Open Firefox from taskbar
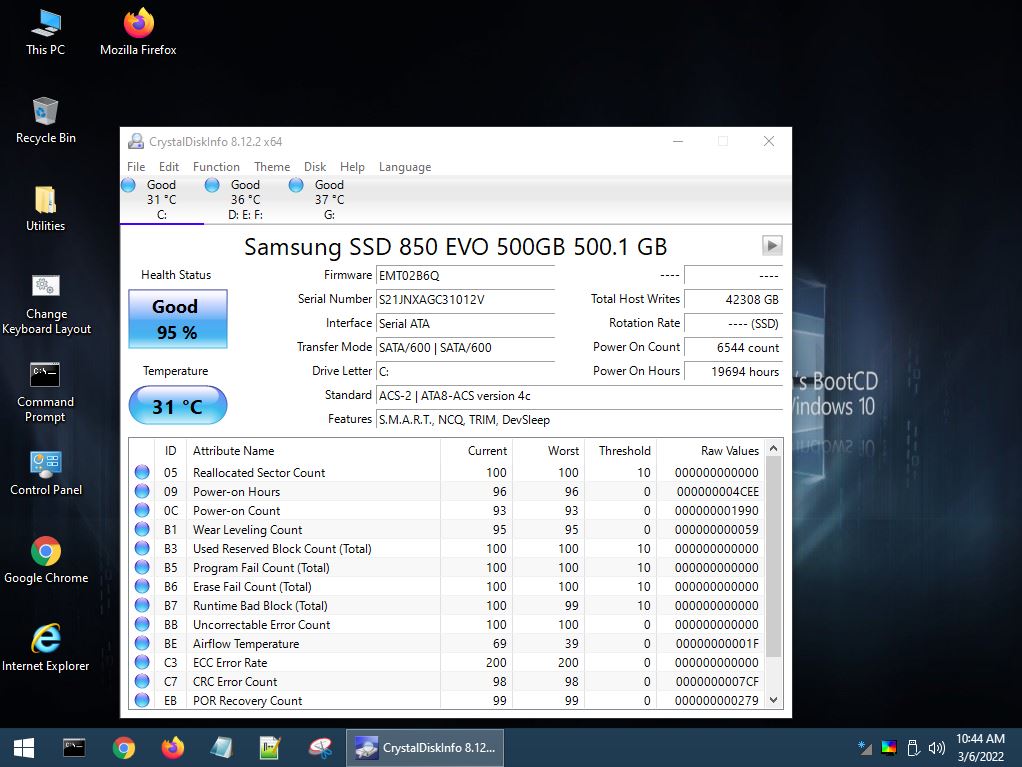Viewport: 1022px width, 767px height. 173,747
